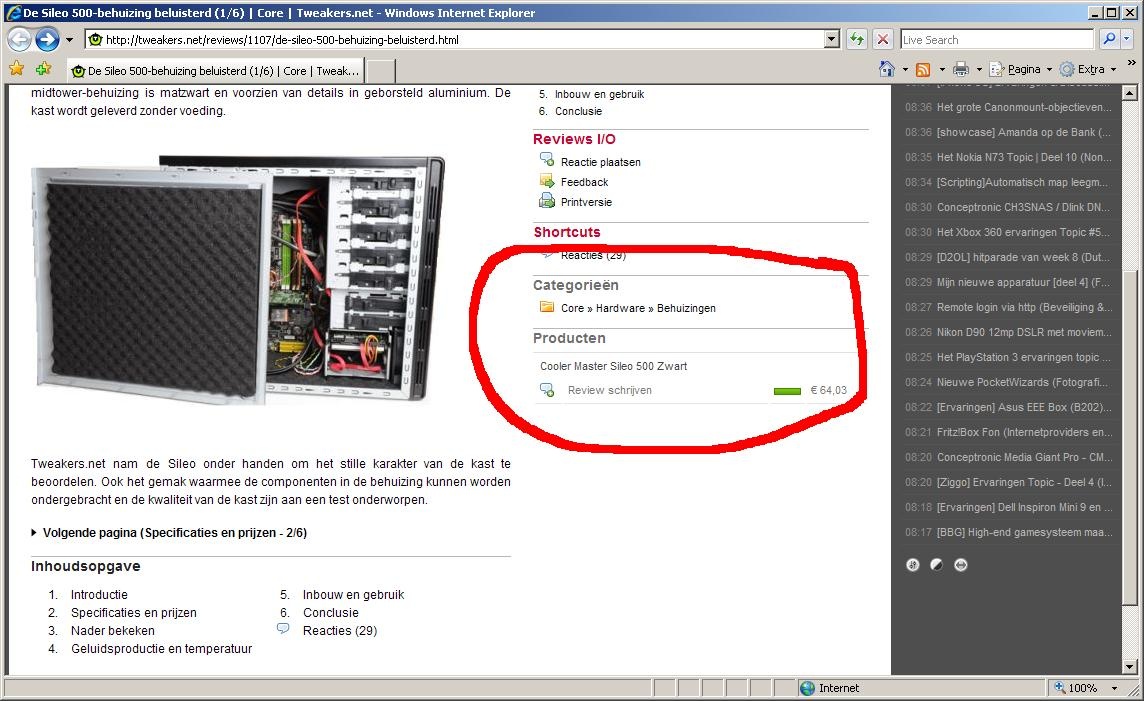
Task: Click the address bar URL field
Action: point(455,39)
